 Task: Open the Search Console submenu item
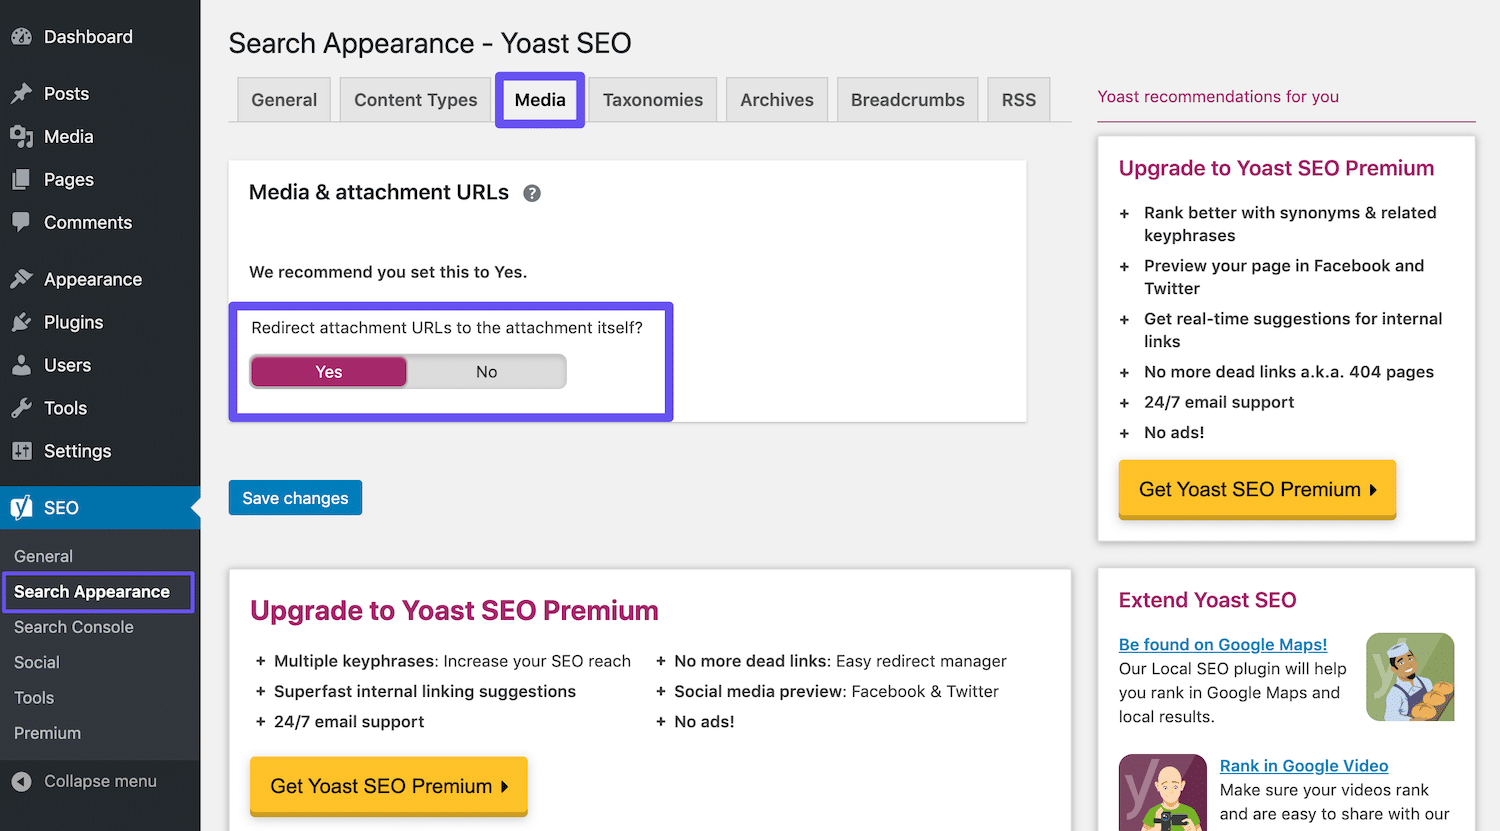tap(73, 627)
